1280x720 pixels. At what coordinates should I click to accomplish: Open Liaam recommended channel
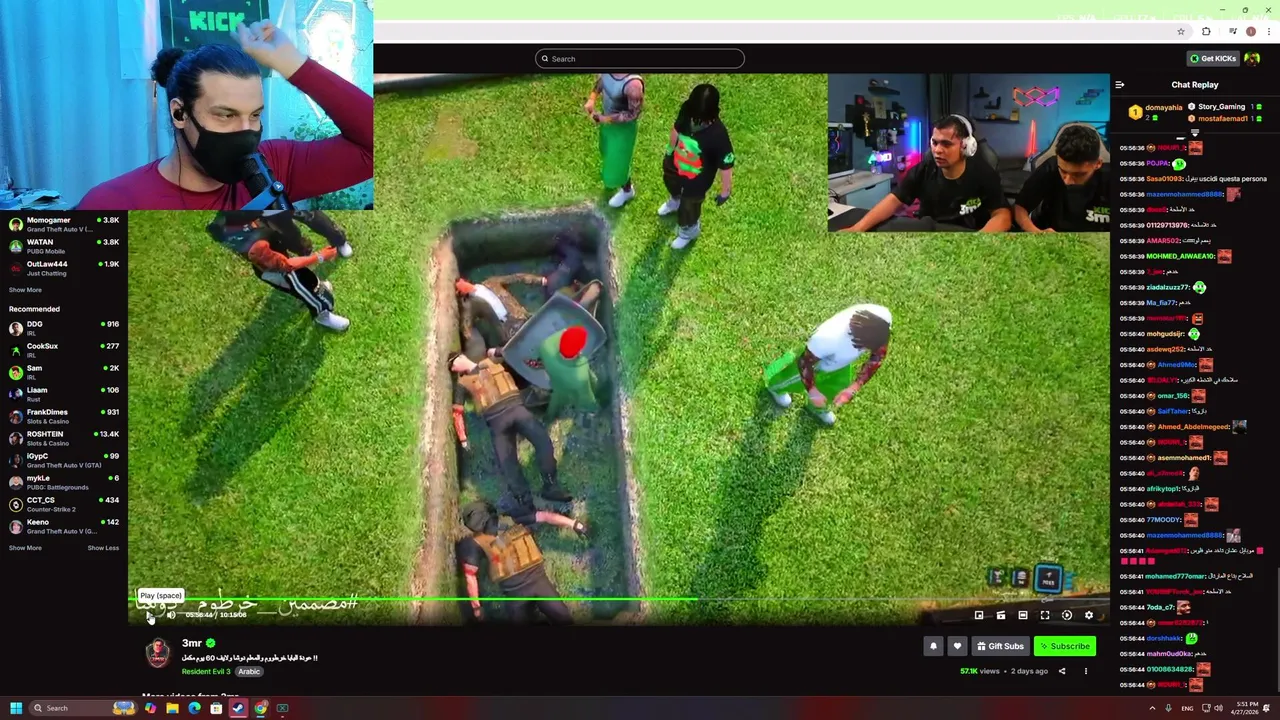(x=64, y=394)
